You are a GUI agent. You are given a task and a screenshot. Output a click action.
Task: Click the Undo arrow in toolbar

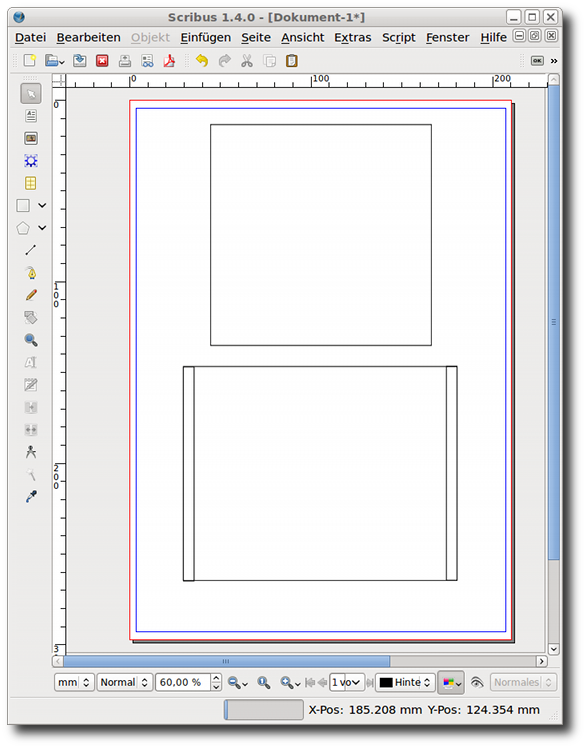pyautogui.click(x=202, y=61)
